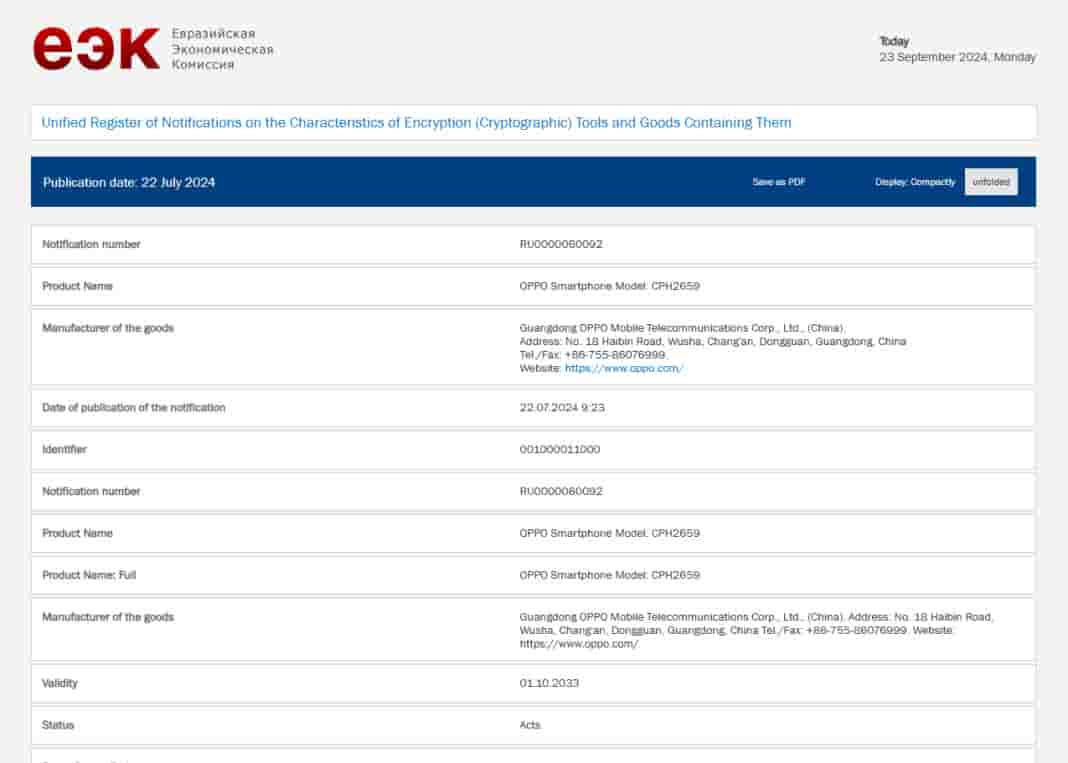Click the Validity row label

pyautogui.click(x=60, y=683)
